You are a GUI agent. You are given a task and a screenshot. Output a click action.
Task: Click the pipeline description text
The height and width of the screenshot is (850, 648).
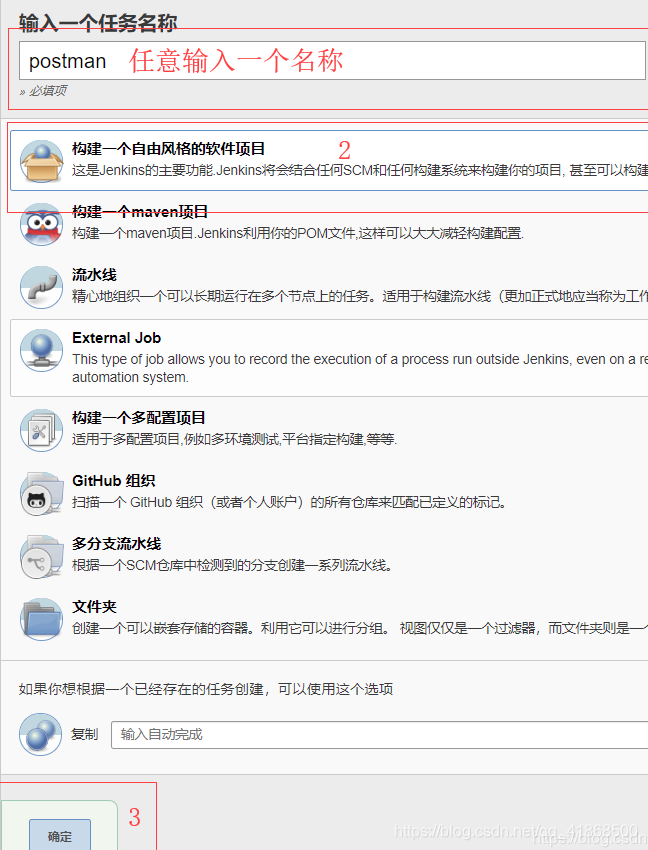[x=360, y=297]
